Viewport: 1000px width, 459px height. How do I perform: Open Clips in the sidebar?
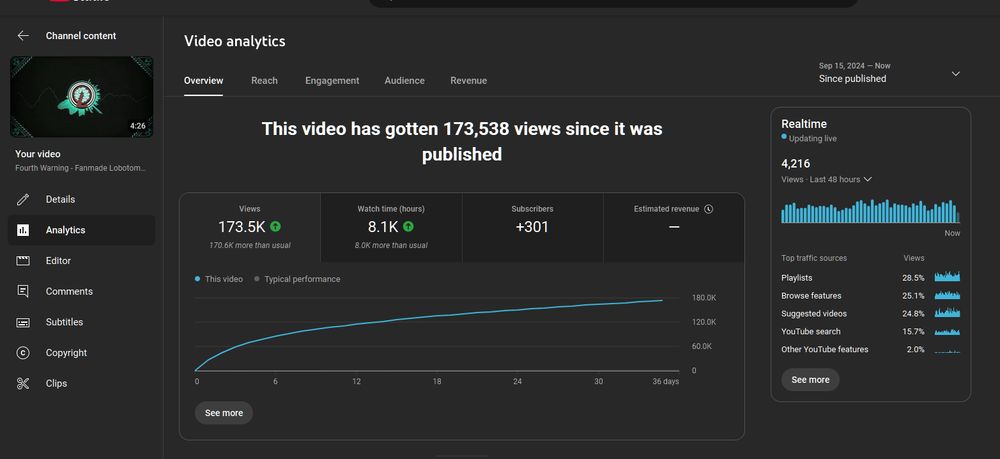coord(82,383)
